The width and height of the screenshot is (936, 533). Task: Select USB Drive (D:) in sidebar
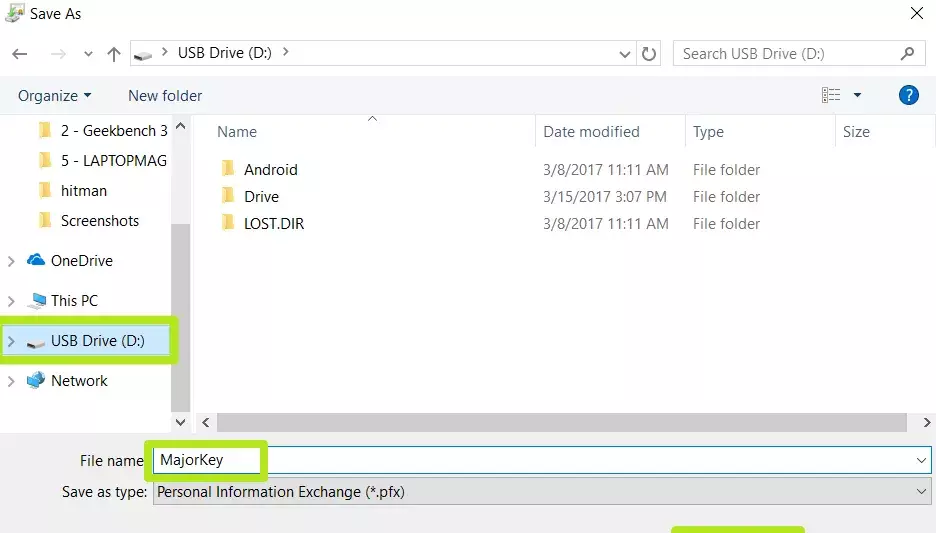[x=86, y=340]
